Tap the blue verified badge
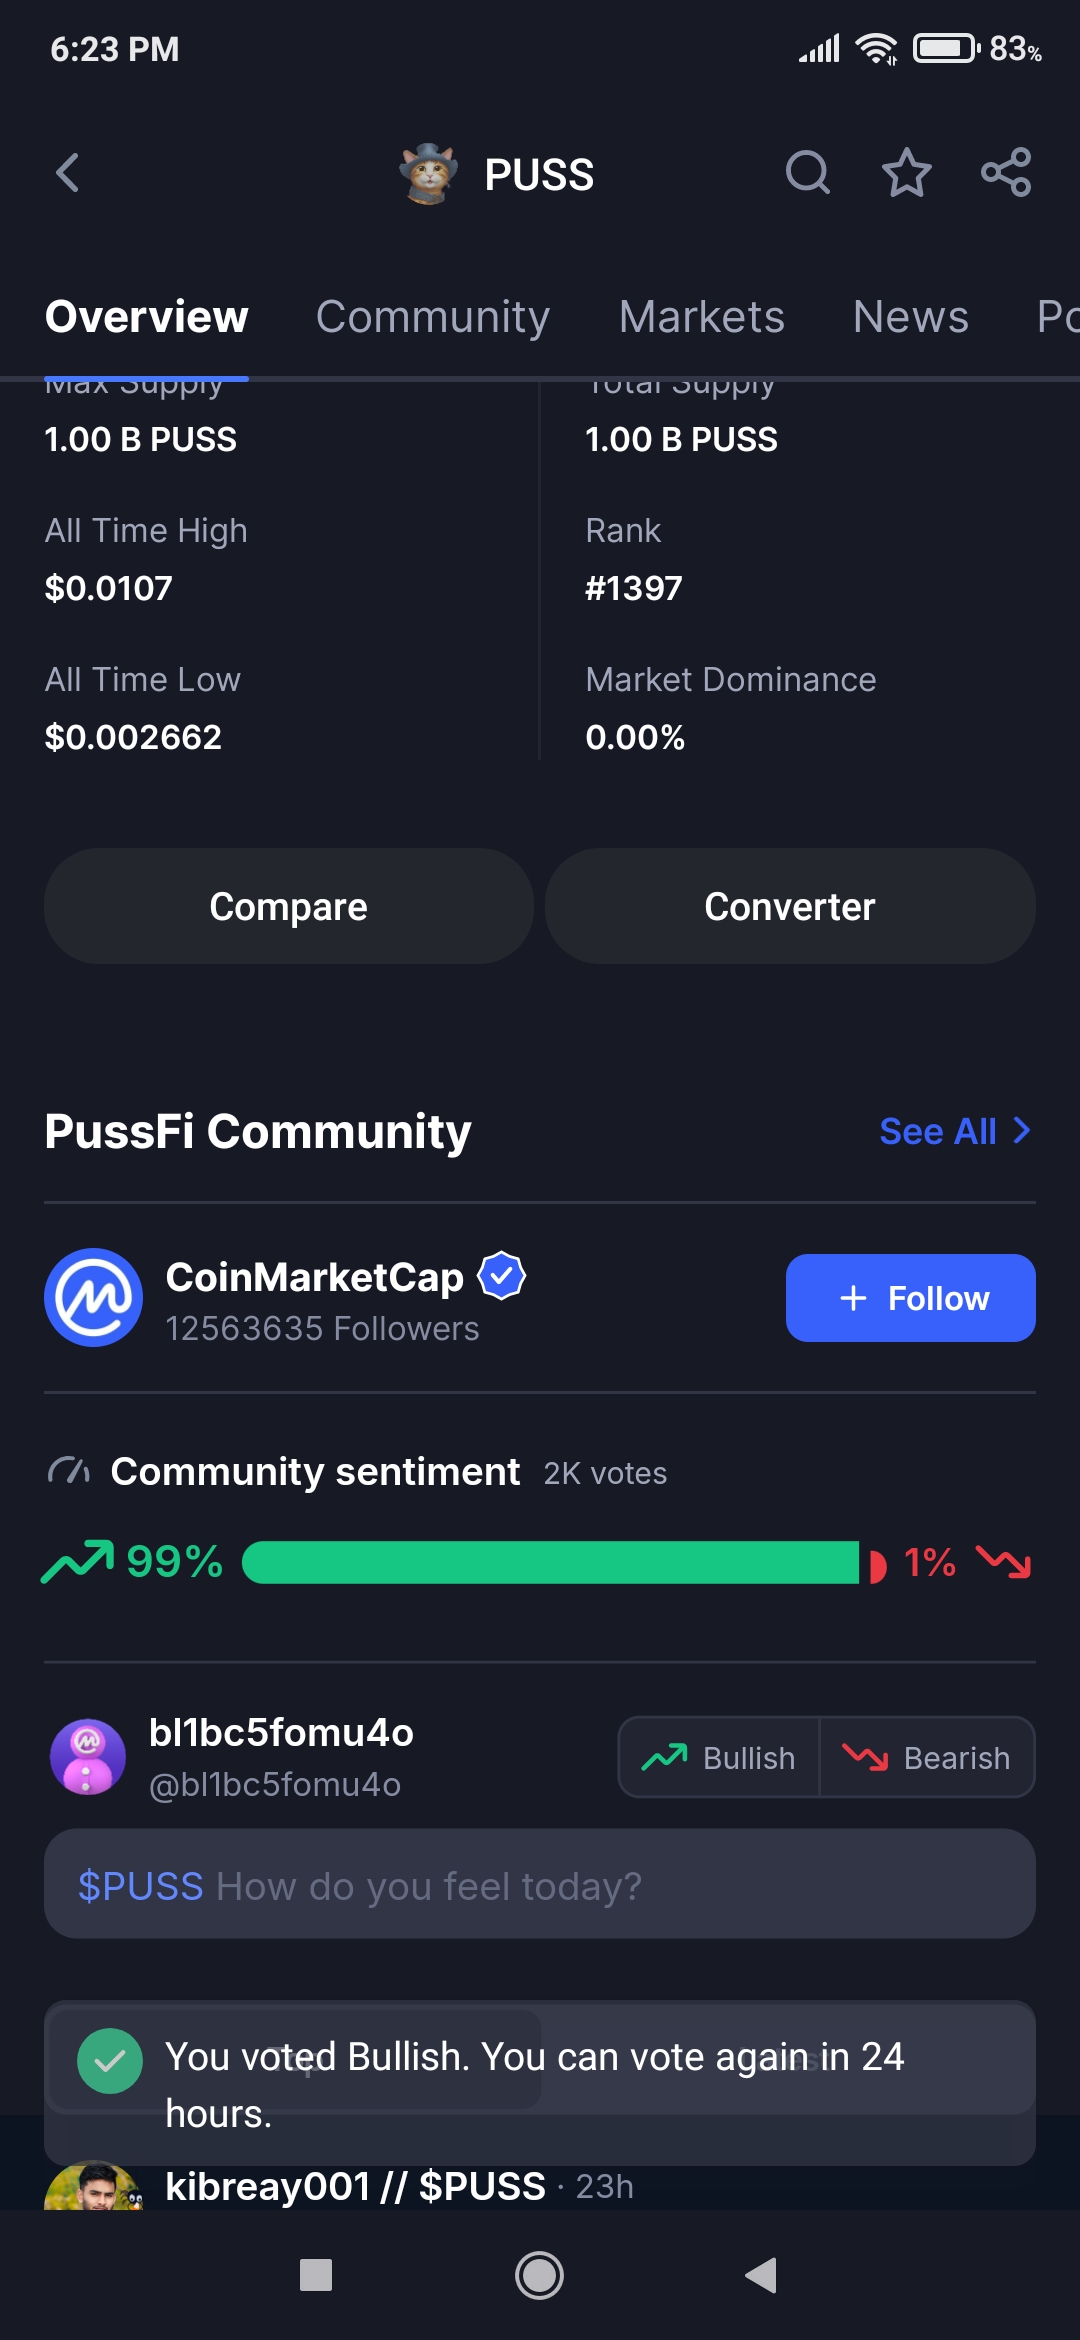 pyautogui.click(x=502, y=1276)
